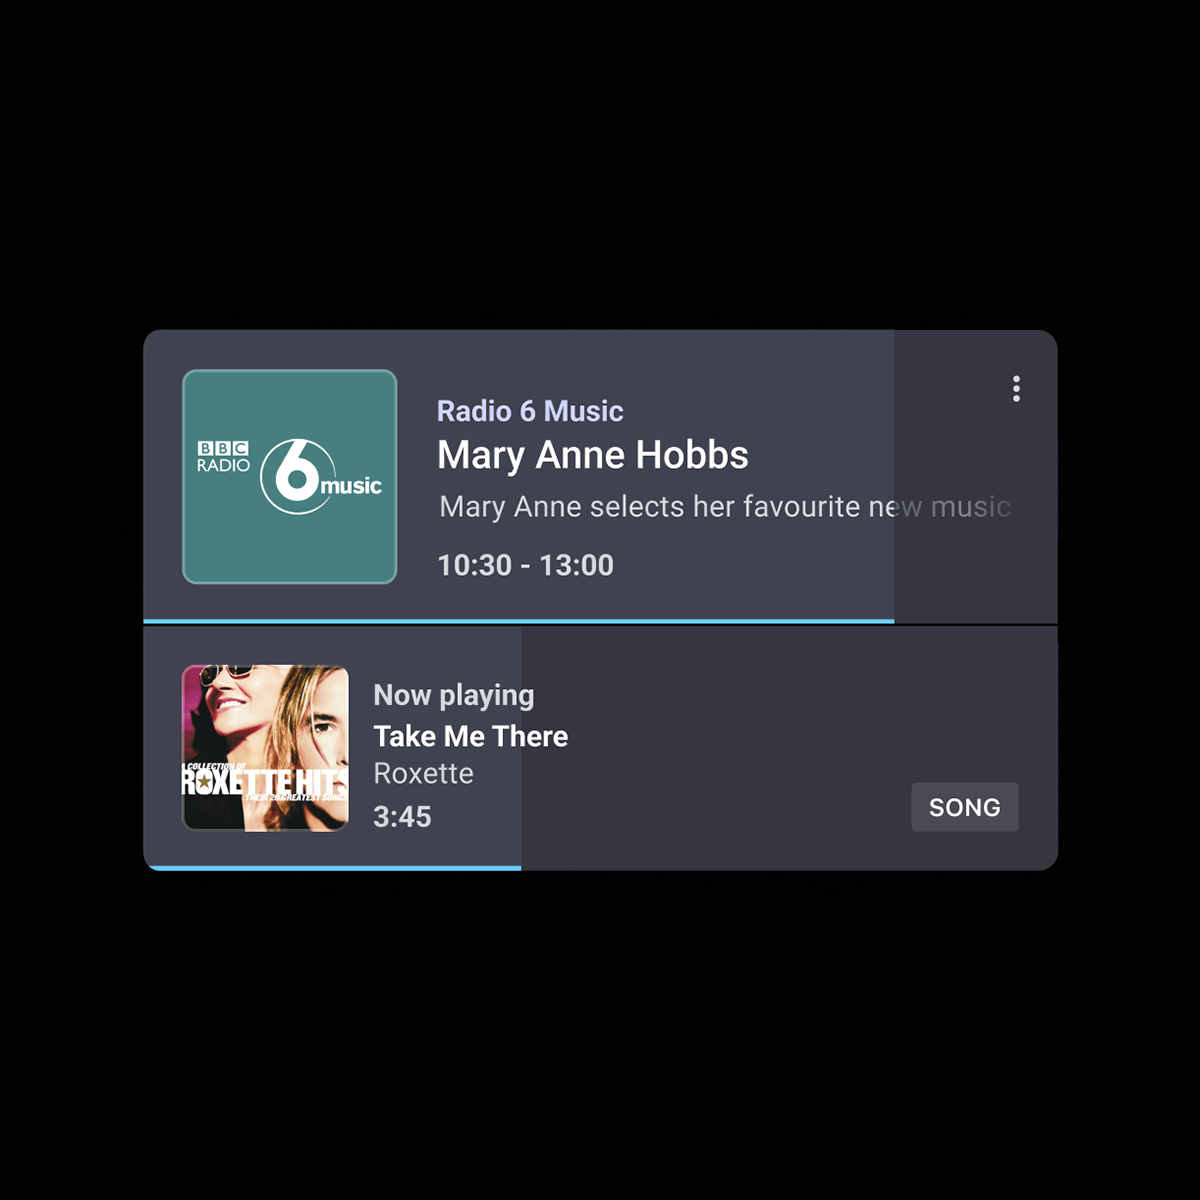Click the circled 6 in the station logo
This screenshot has height=1200, width=1200.
[290, 477]
